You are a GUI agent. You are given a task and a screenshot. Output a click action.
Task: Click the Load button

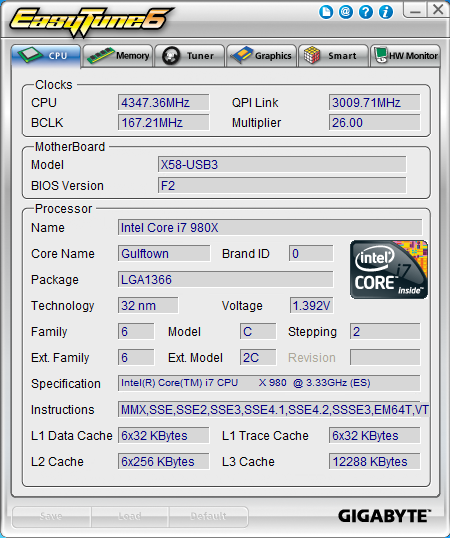point(130,516)
